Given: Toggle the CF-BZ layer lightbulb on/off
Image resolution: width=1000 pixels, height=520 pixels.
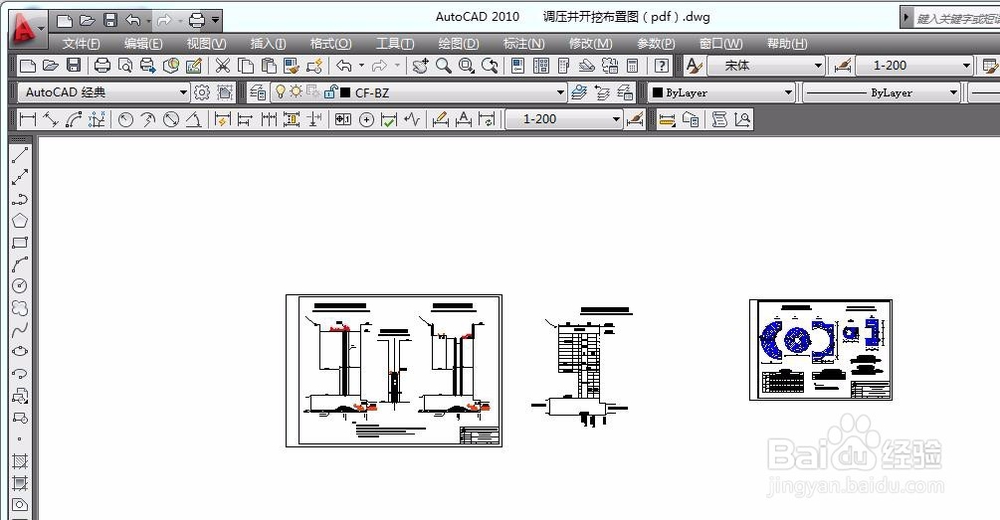Looking at the screenshot, I should (x=280, y=92).
